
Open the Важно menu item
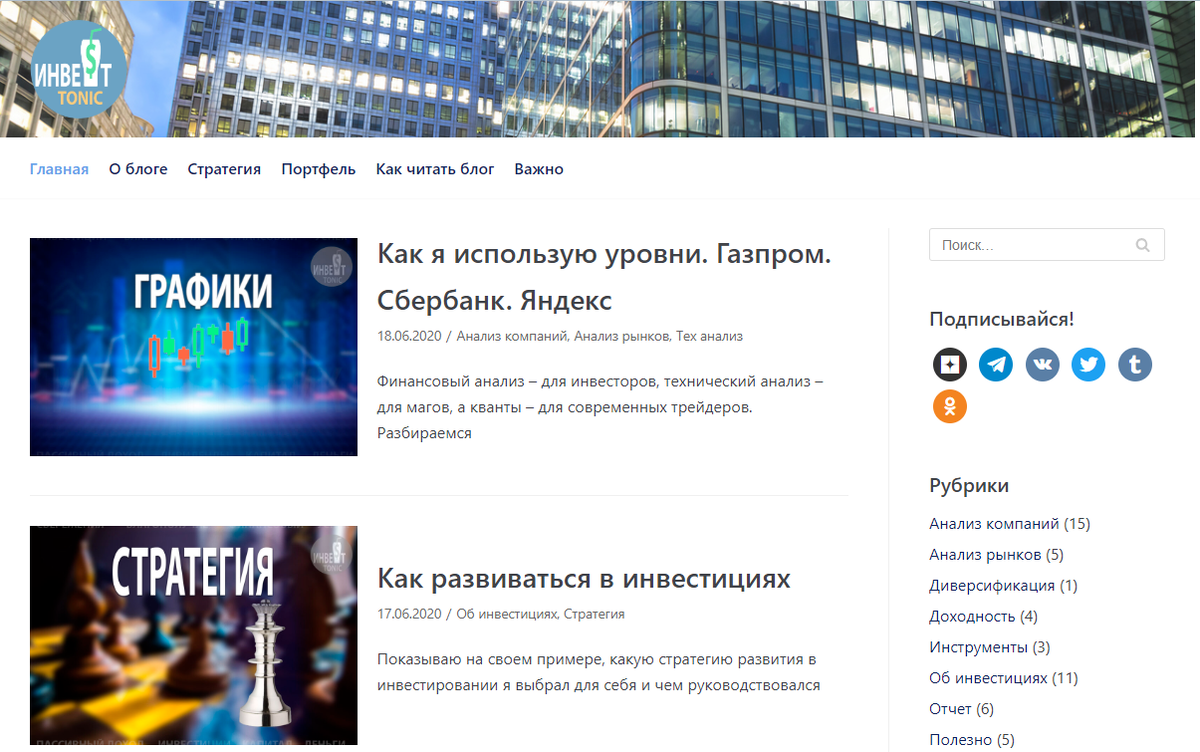[539, 169]
